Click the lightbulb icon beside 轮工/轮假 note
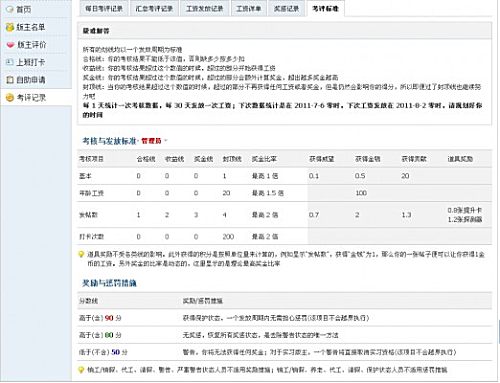 coord(81,370)
